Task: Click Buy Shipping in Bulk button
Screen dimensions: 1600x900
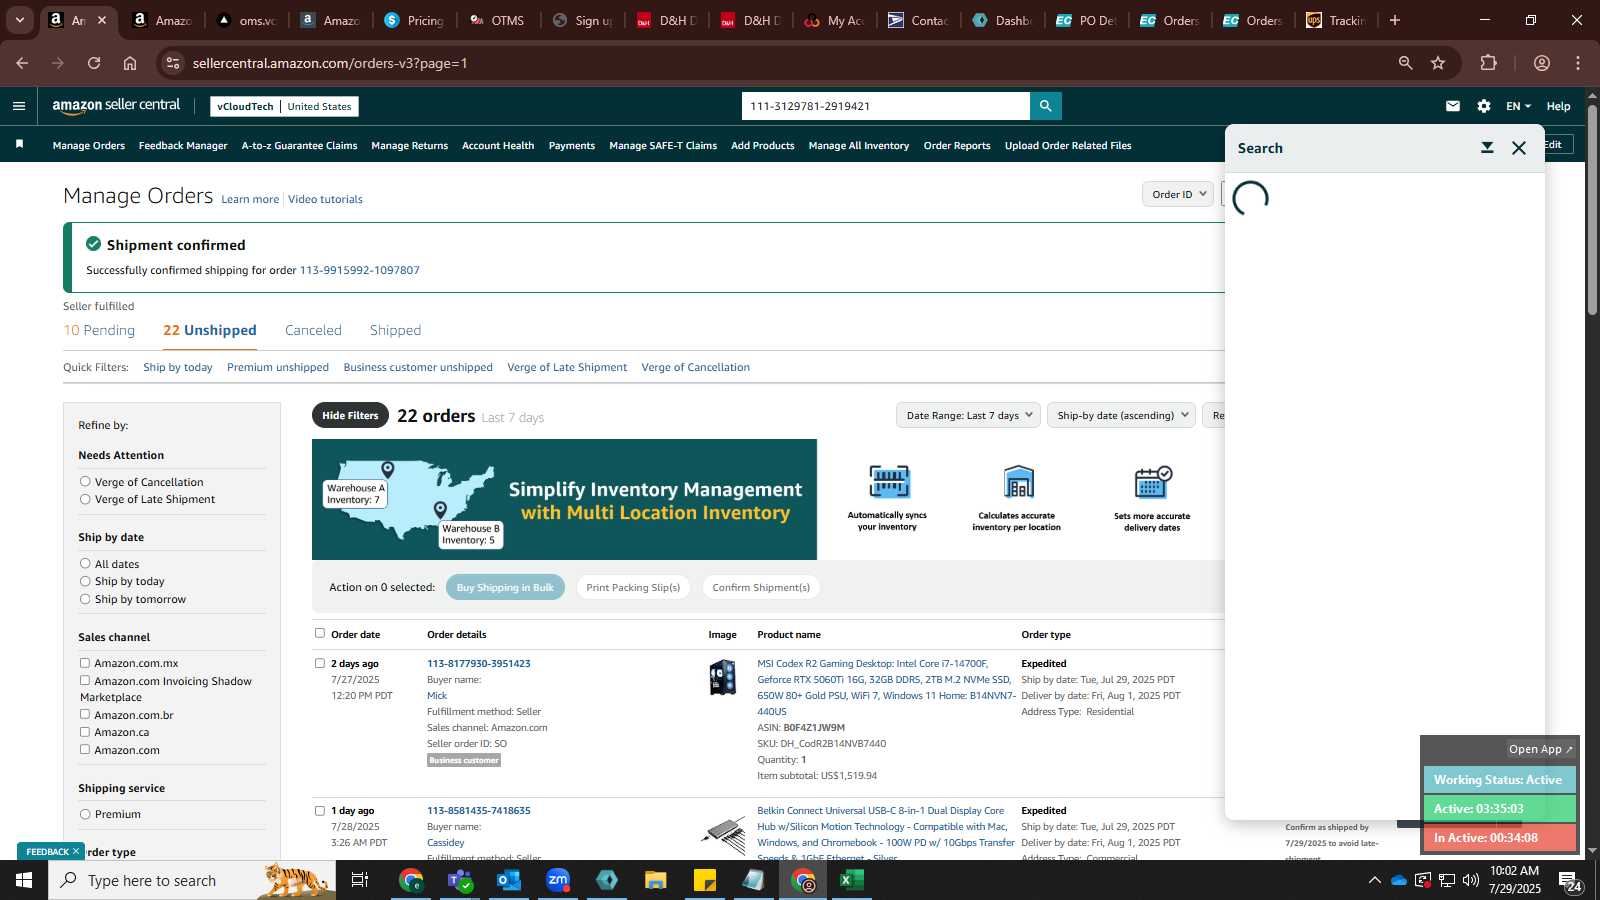Action: coord(505,587)
